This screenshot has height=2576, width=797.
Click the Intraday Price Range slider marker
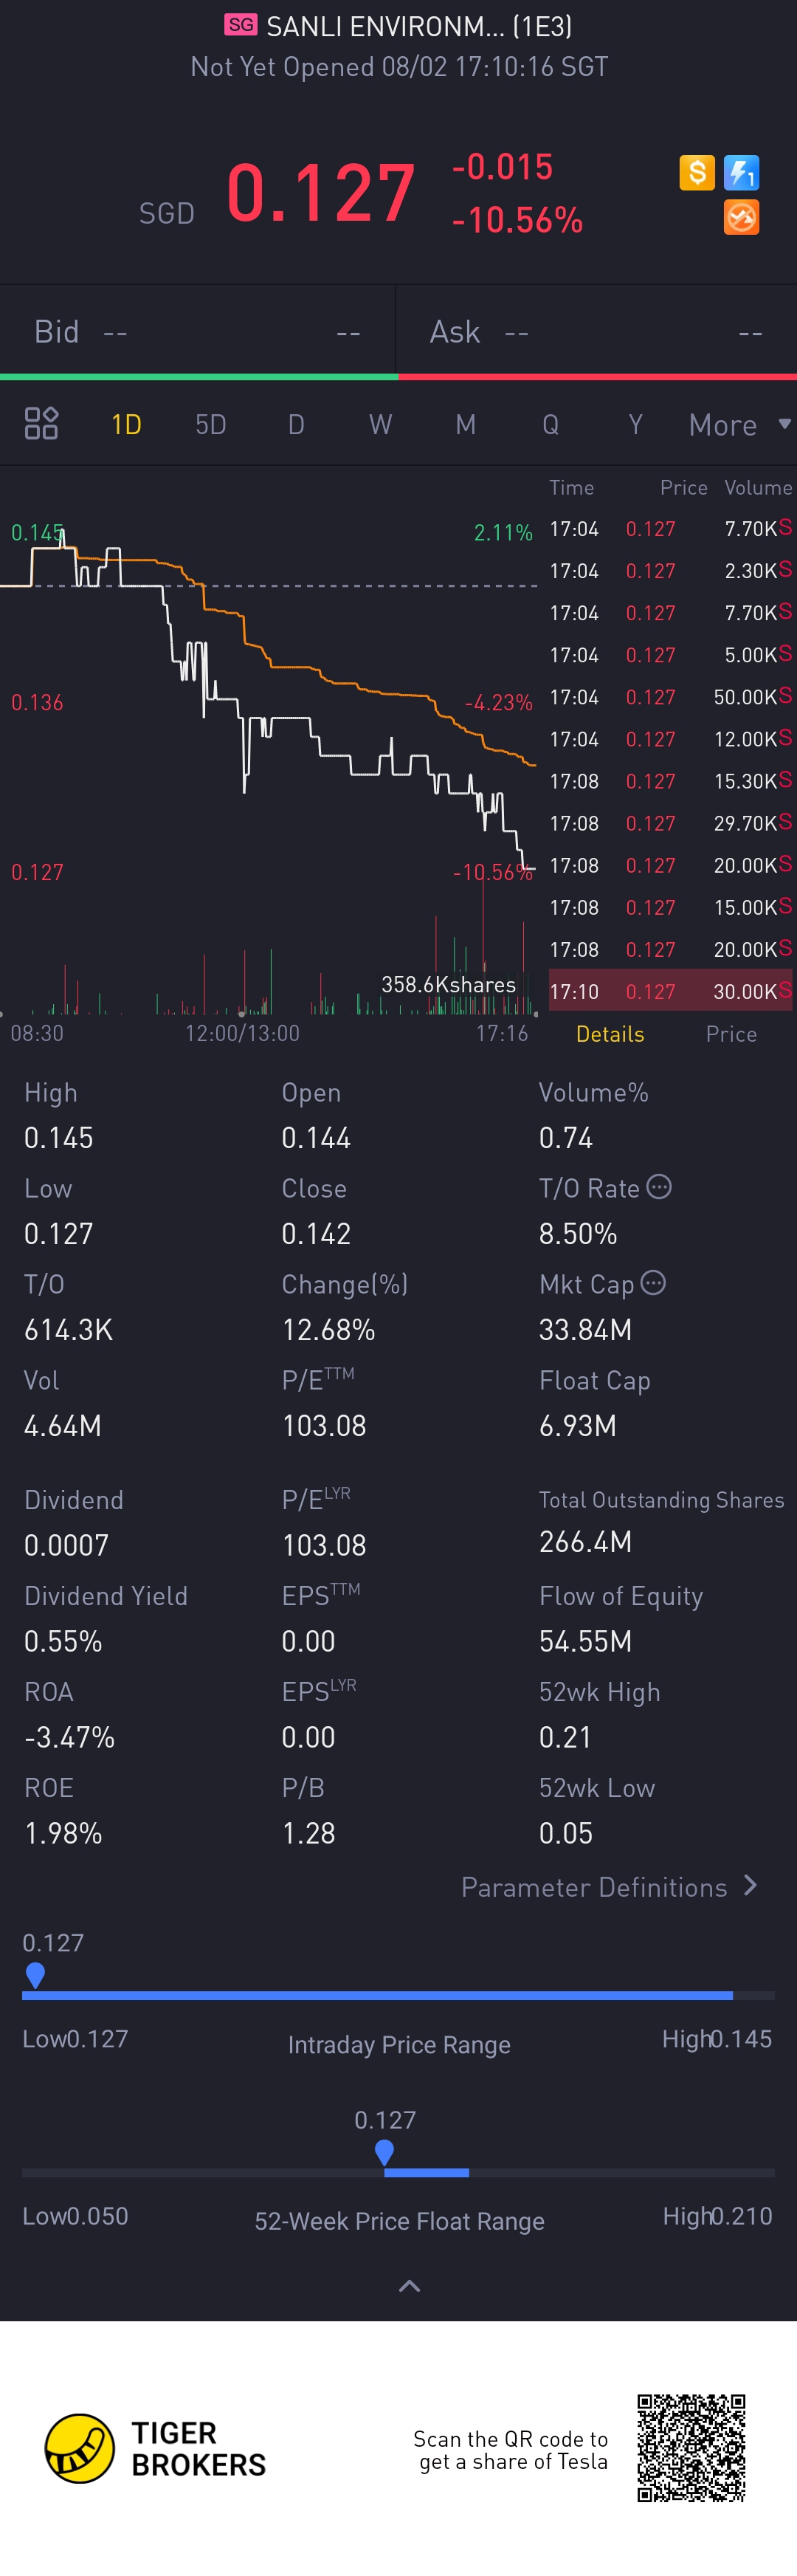[35, 1975]
